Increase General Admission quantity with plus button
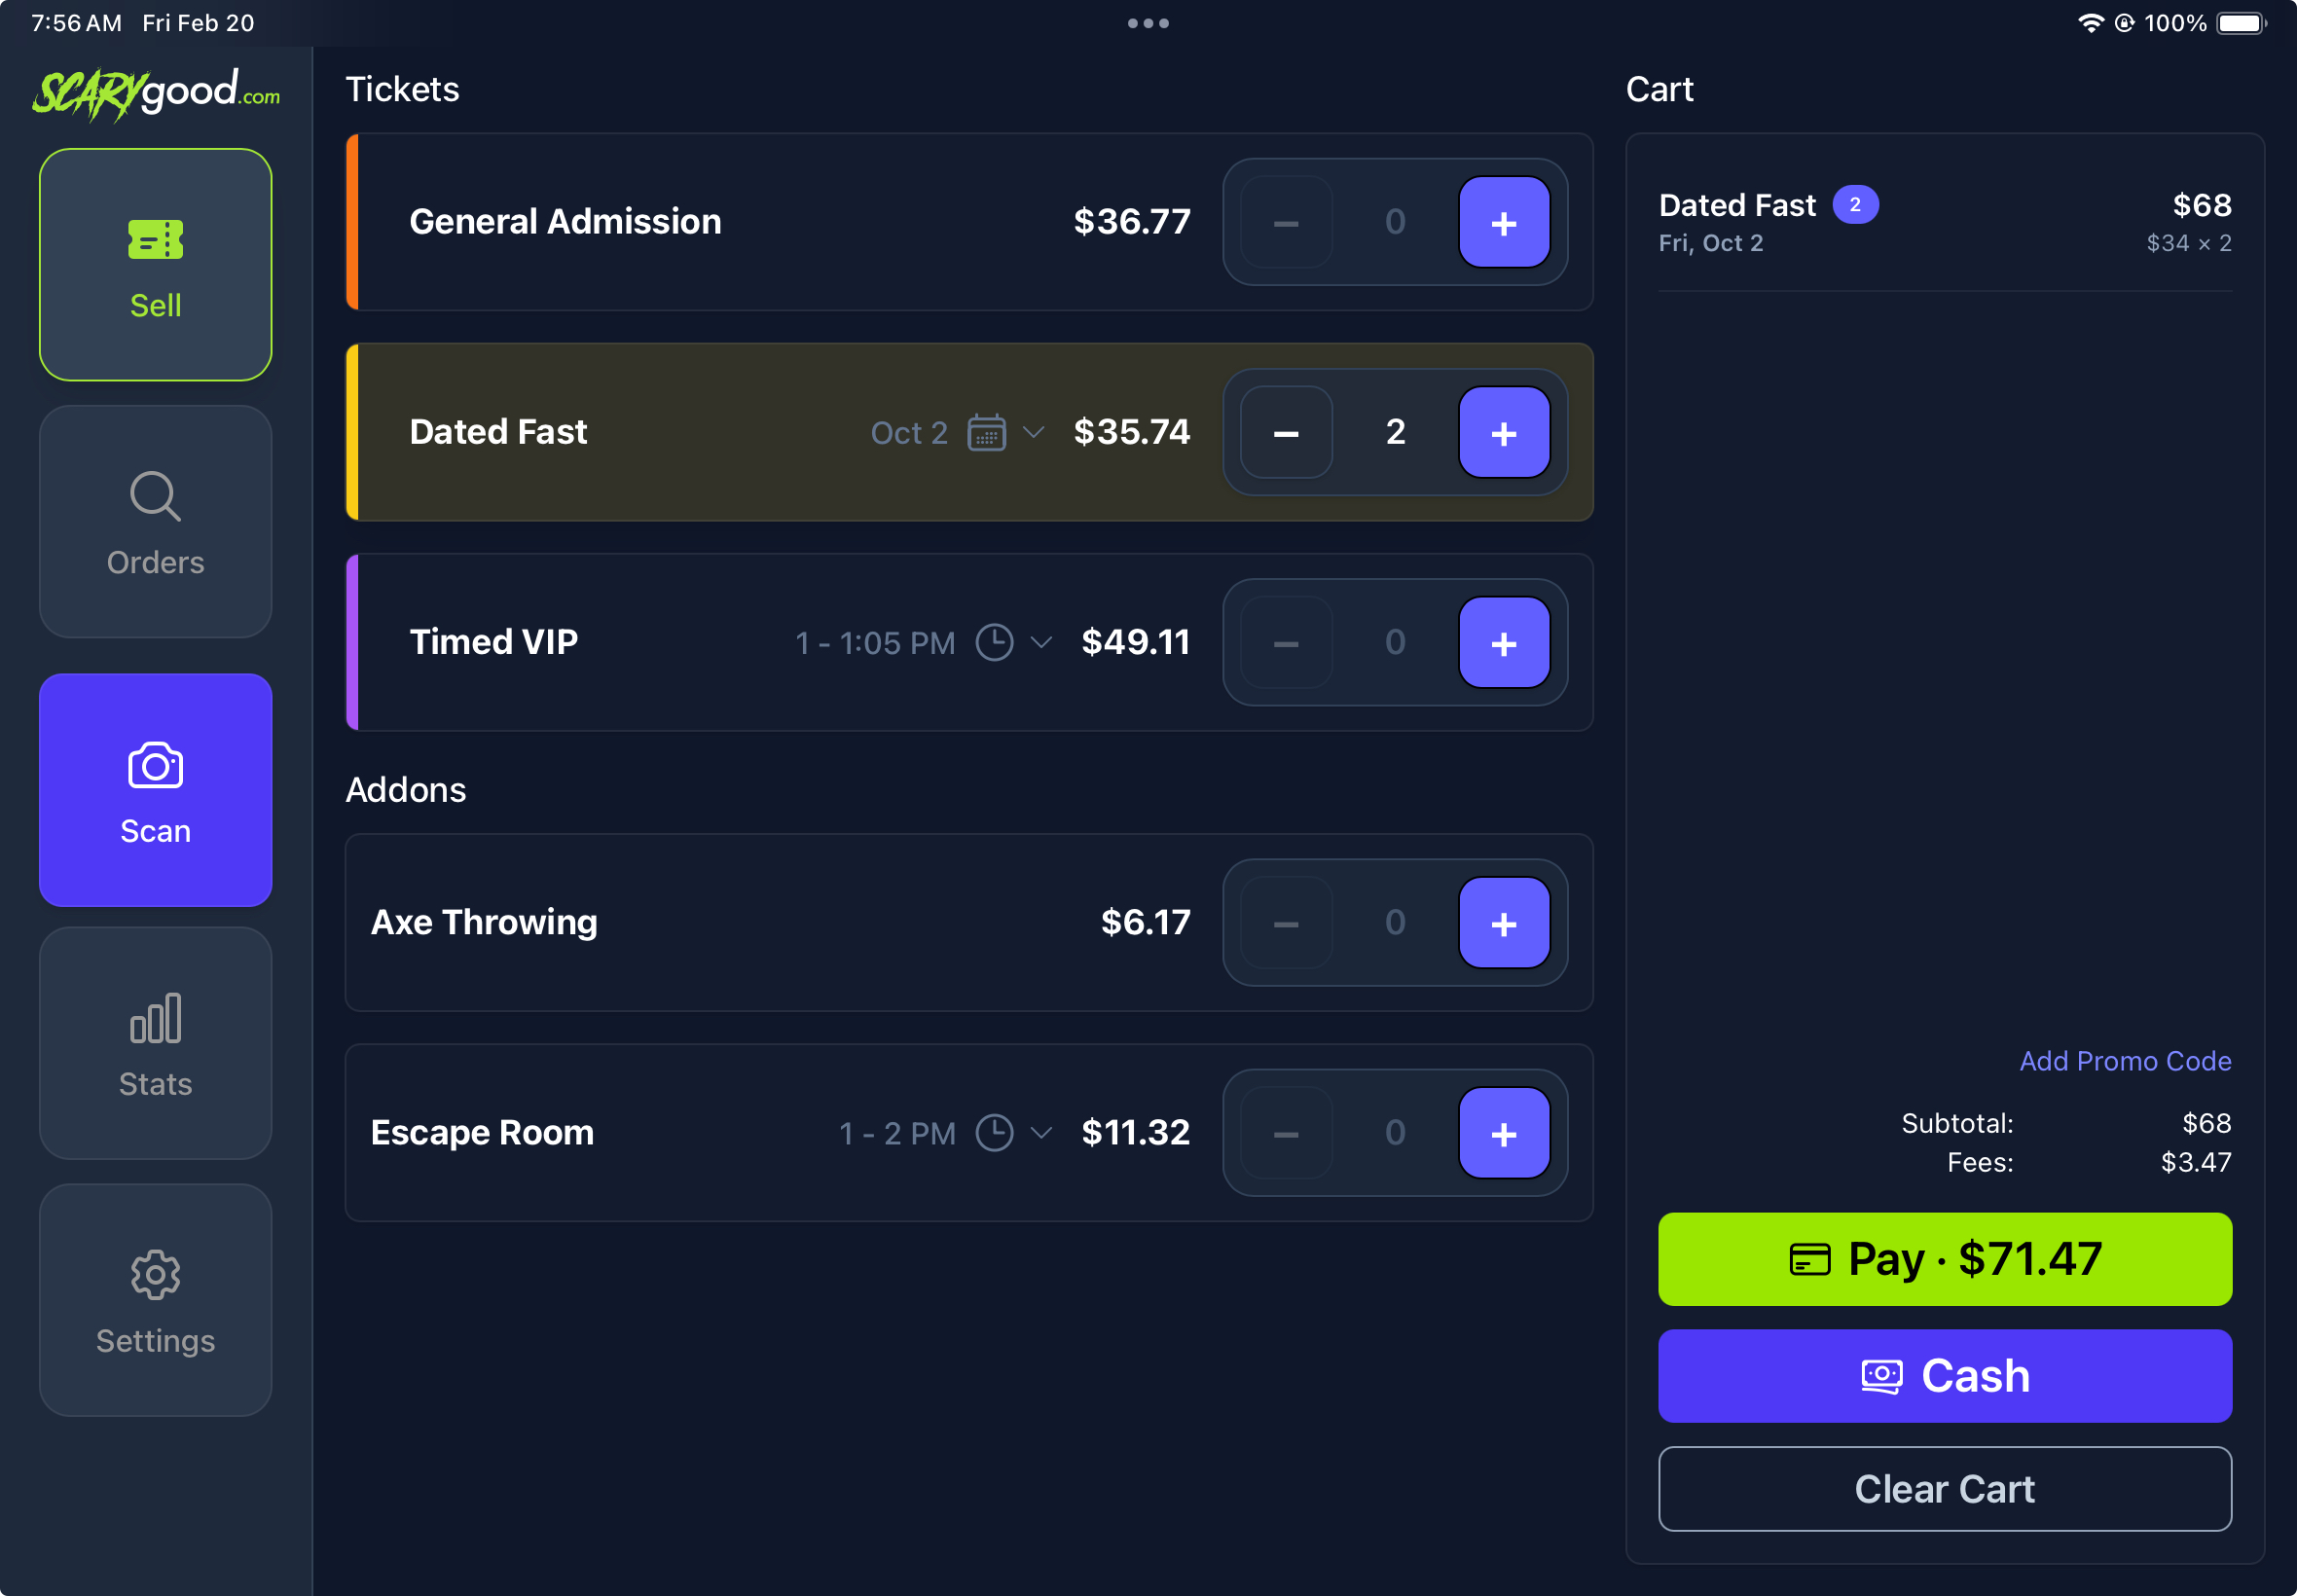The height and width of the screenshot is (1596, 2297). 1506,222
